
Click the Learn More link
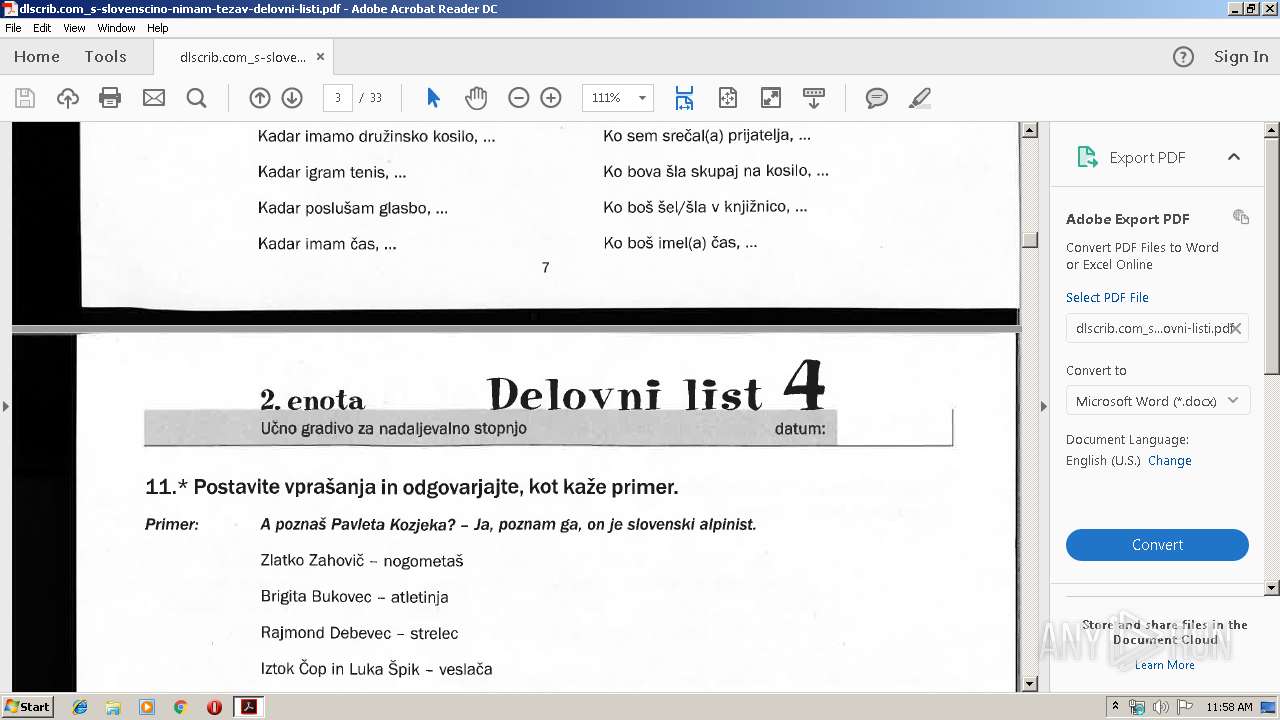[1165, 665]
